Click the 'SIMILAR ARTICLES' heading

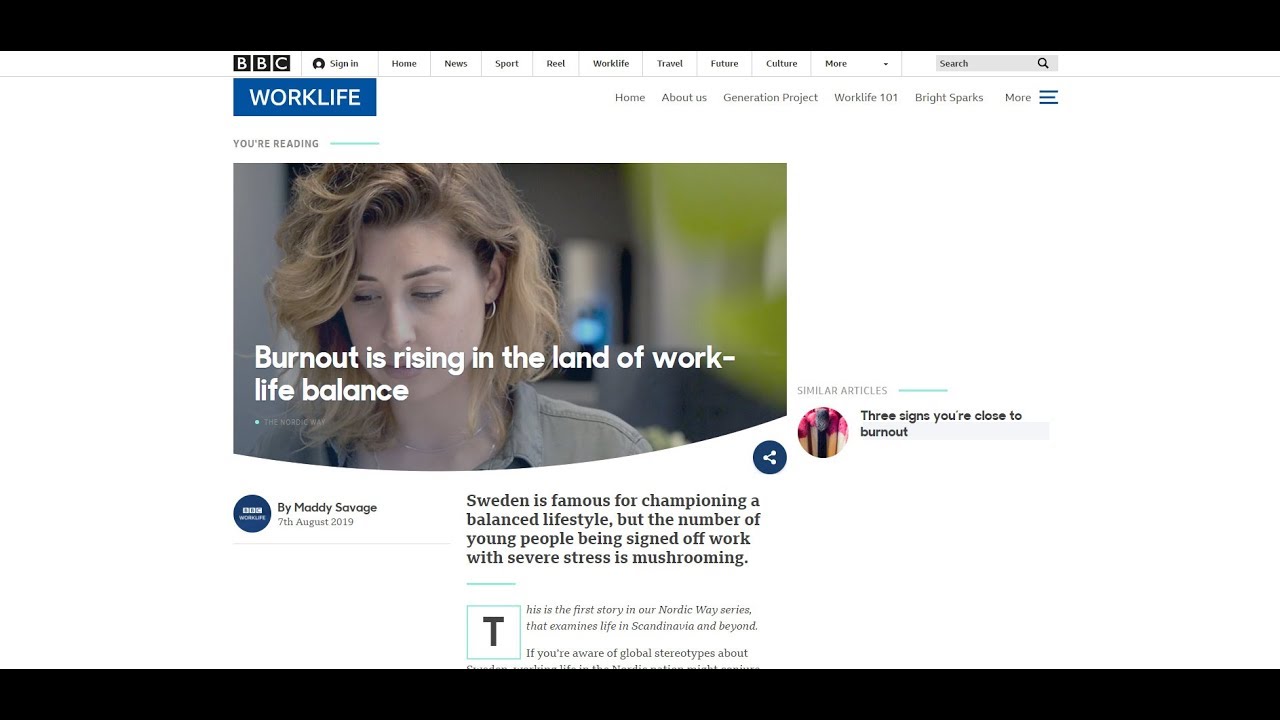(842, 391)
